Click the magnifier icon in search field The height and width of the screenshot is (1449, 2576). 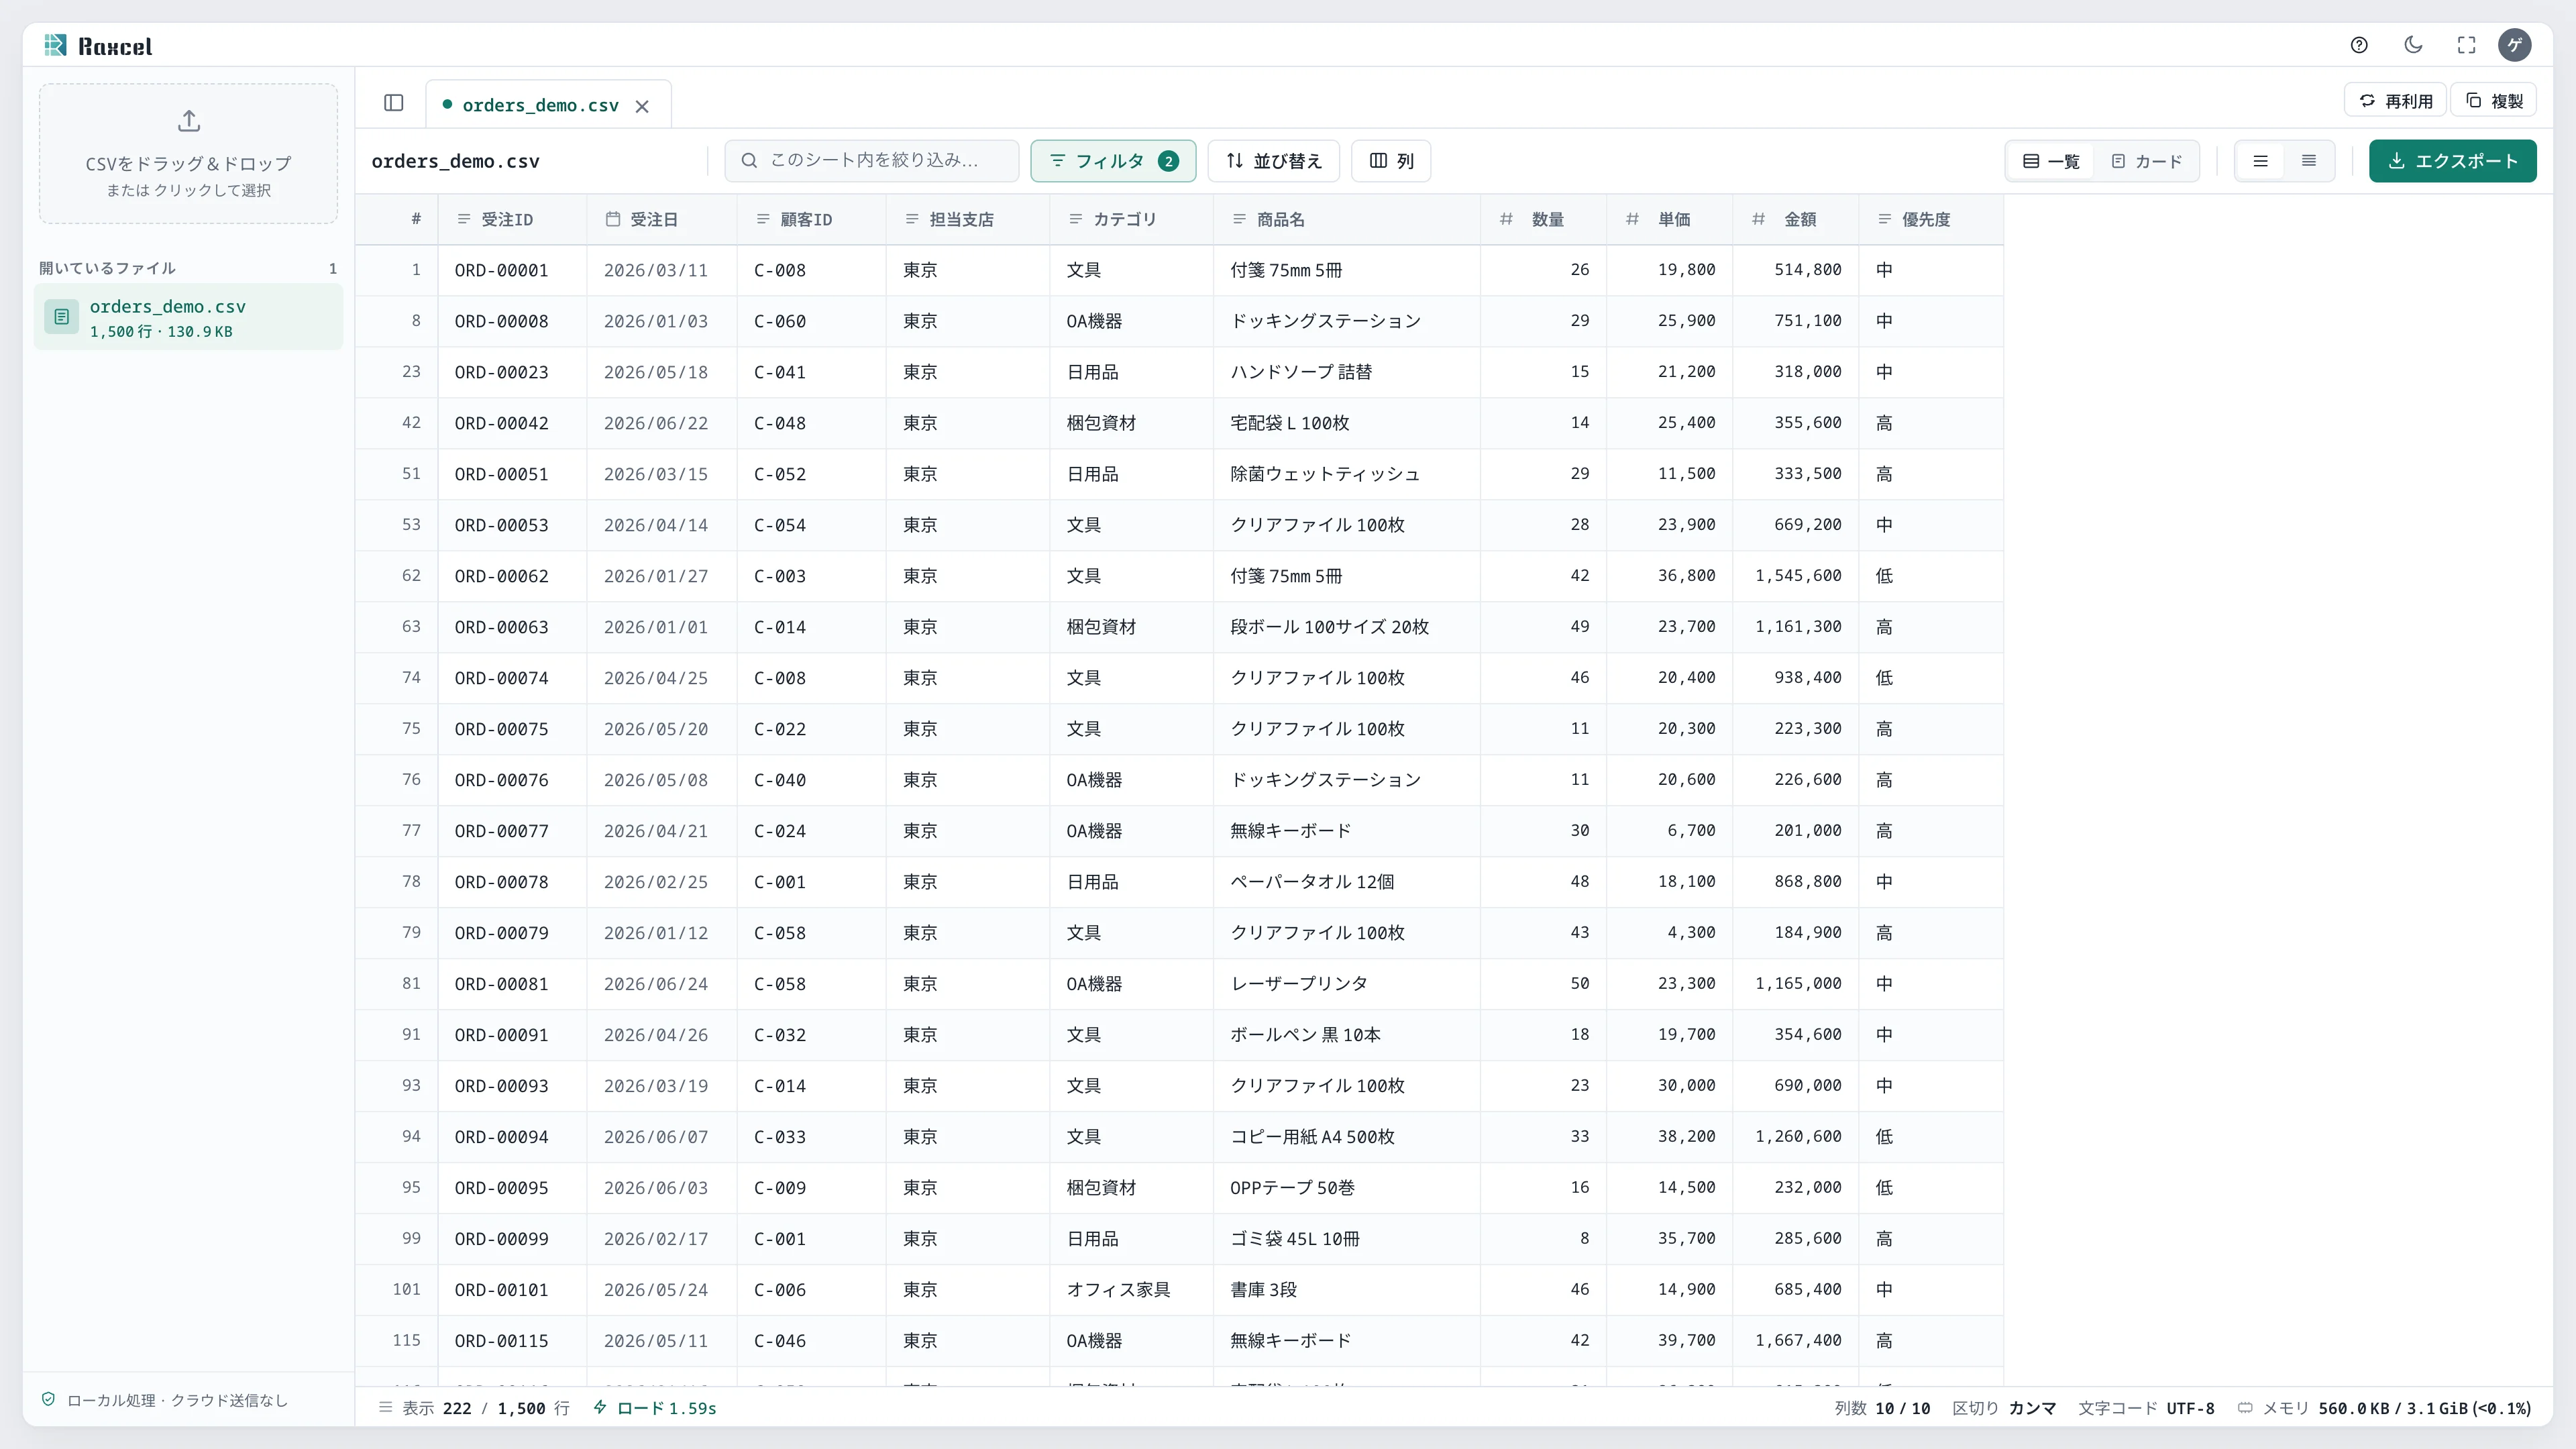(749, 160)
